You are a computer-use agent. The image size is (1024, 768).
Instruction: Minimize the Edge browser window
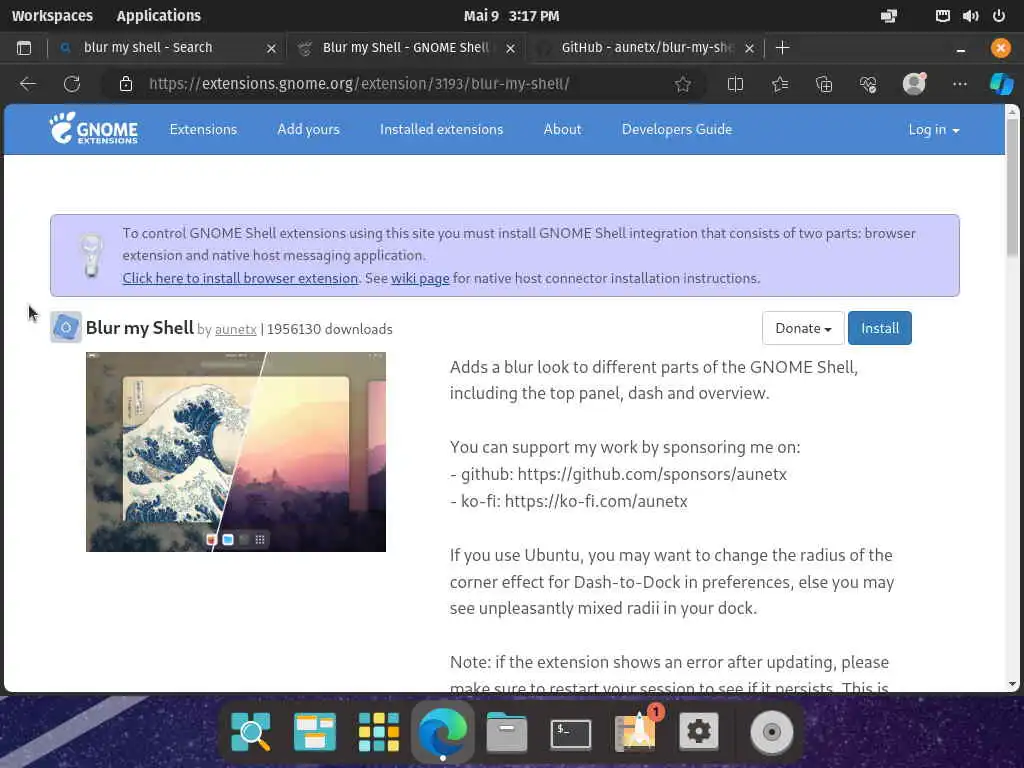pyautogui.click(x=961, y=48)
